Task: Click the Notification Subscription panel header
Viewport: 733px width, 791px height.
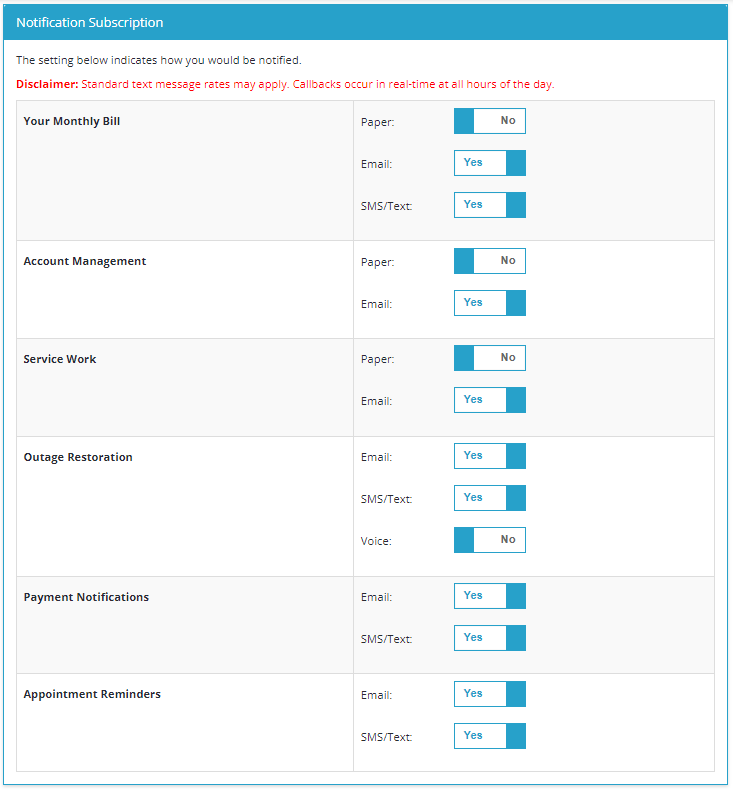Action: click(x=90, y=22)
